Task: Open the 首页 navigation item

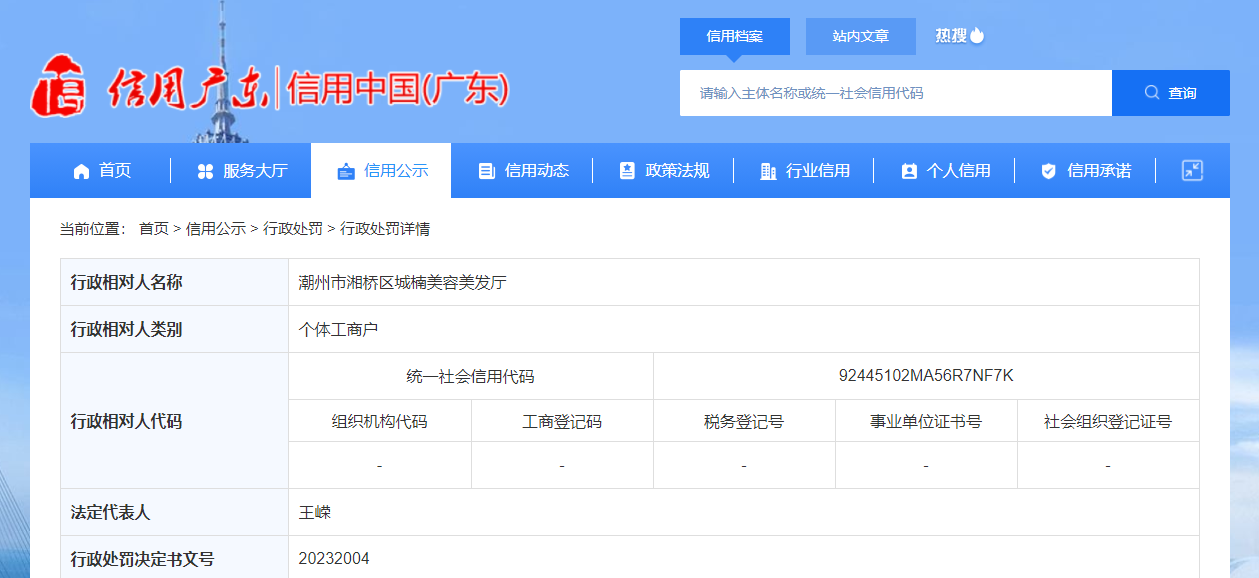Action: click(x=102, y=171)
